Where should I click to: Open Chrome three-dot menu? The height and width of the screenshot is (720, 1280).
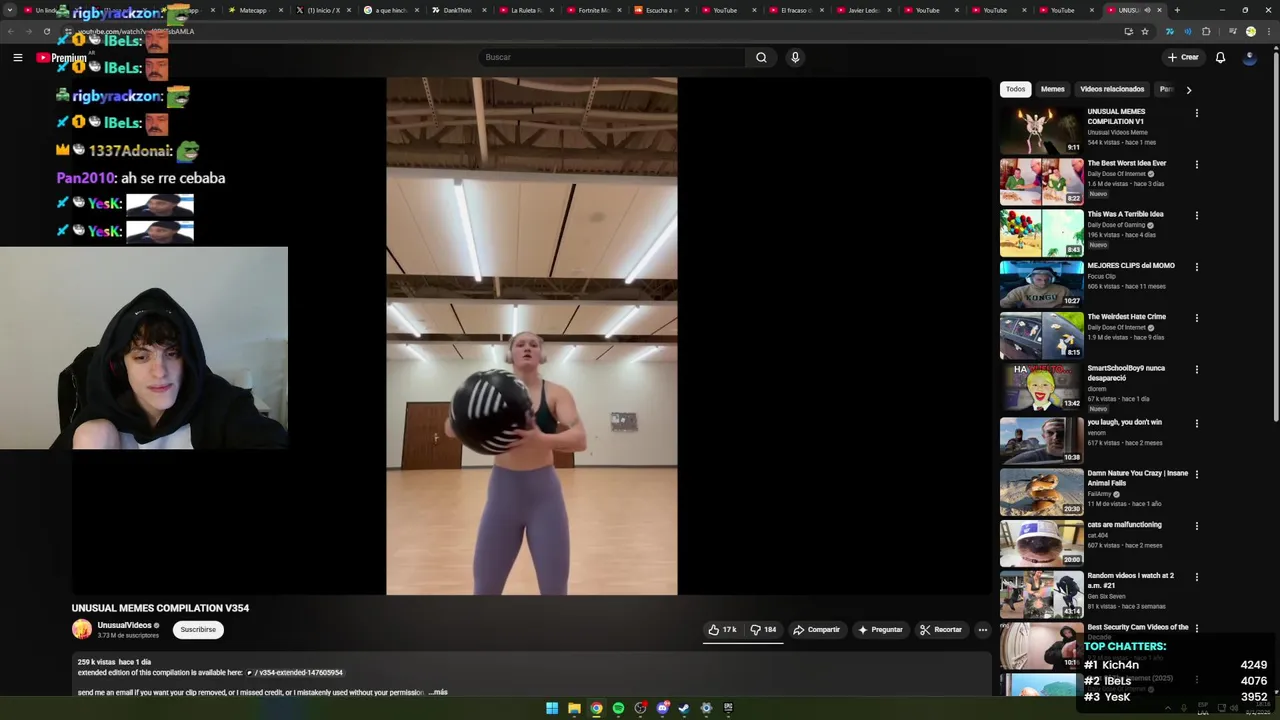tap(1269, 31)
